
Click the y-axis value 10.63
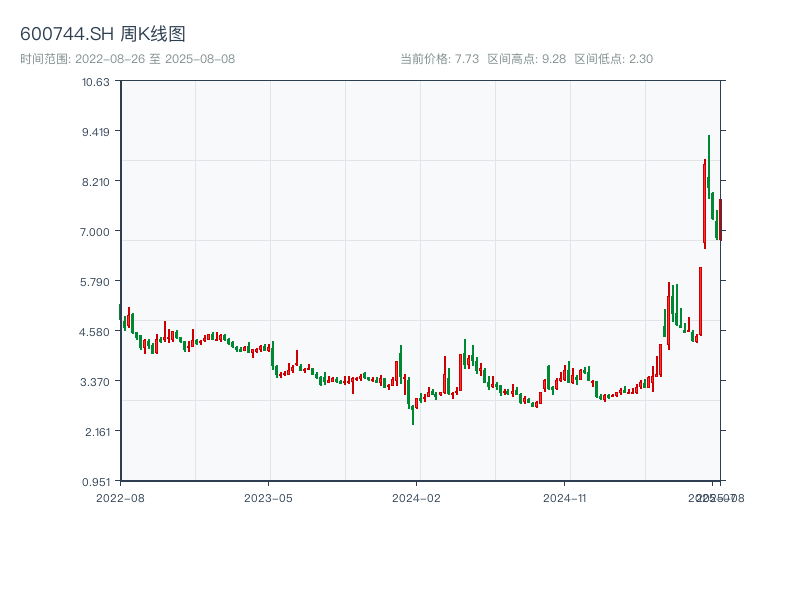96,82
